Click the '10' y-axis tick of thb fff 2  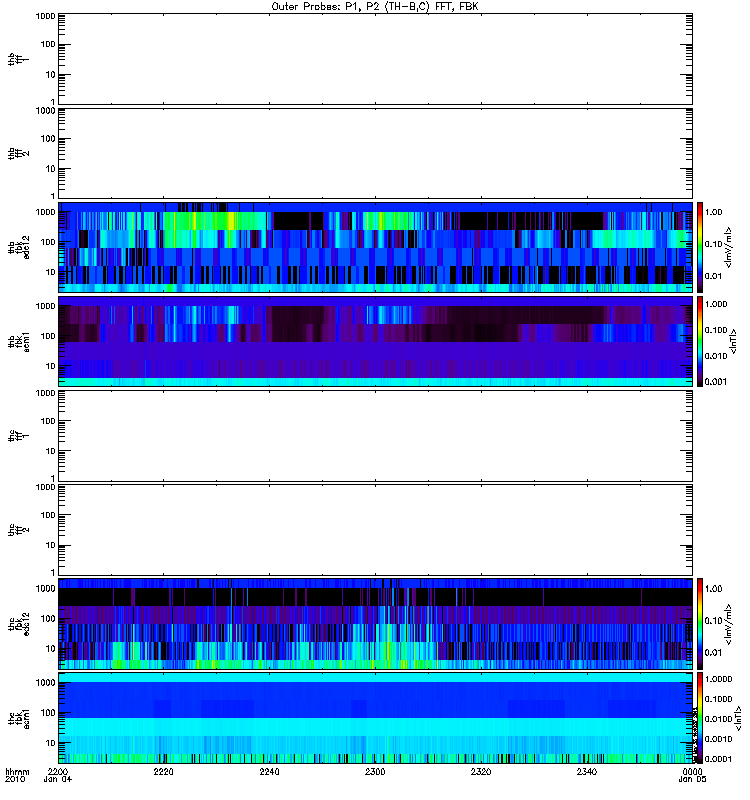[51, 169]
